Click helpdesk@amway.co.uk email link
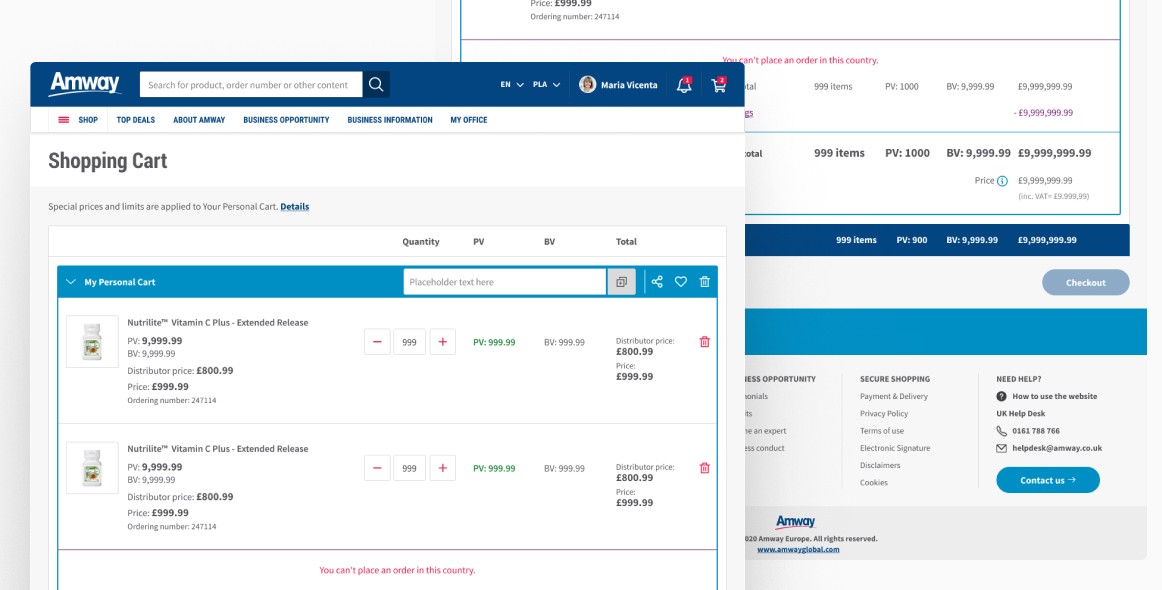Viewport: 1162px width, 590px height. pos(1057,448)
